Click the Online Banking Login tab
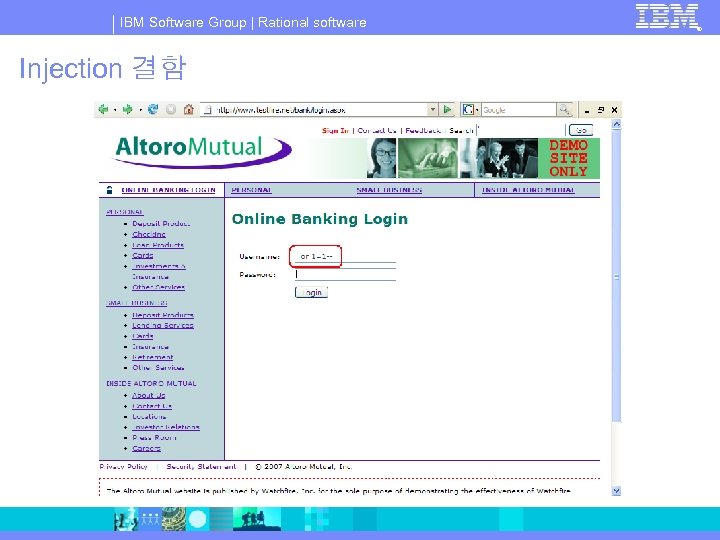720x540 pixels. pyautogui.click(x=168, y=190)
